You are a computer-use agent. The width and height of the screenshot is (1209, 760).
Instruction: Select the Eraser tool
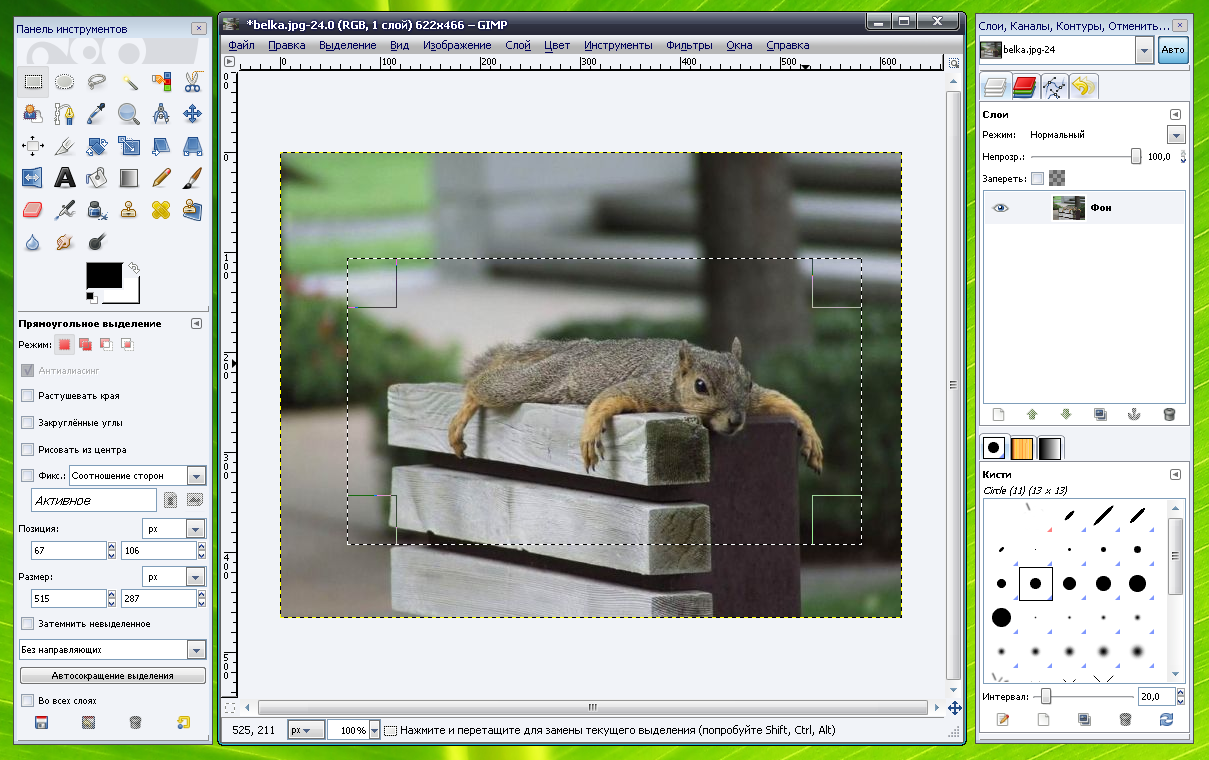33,210
